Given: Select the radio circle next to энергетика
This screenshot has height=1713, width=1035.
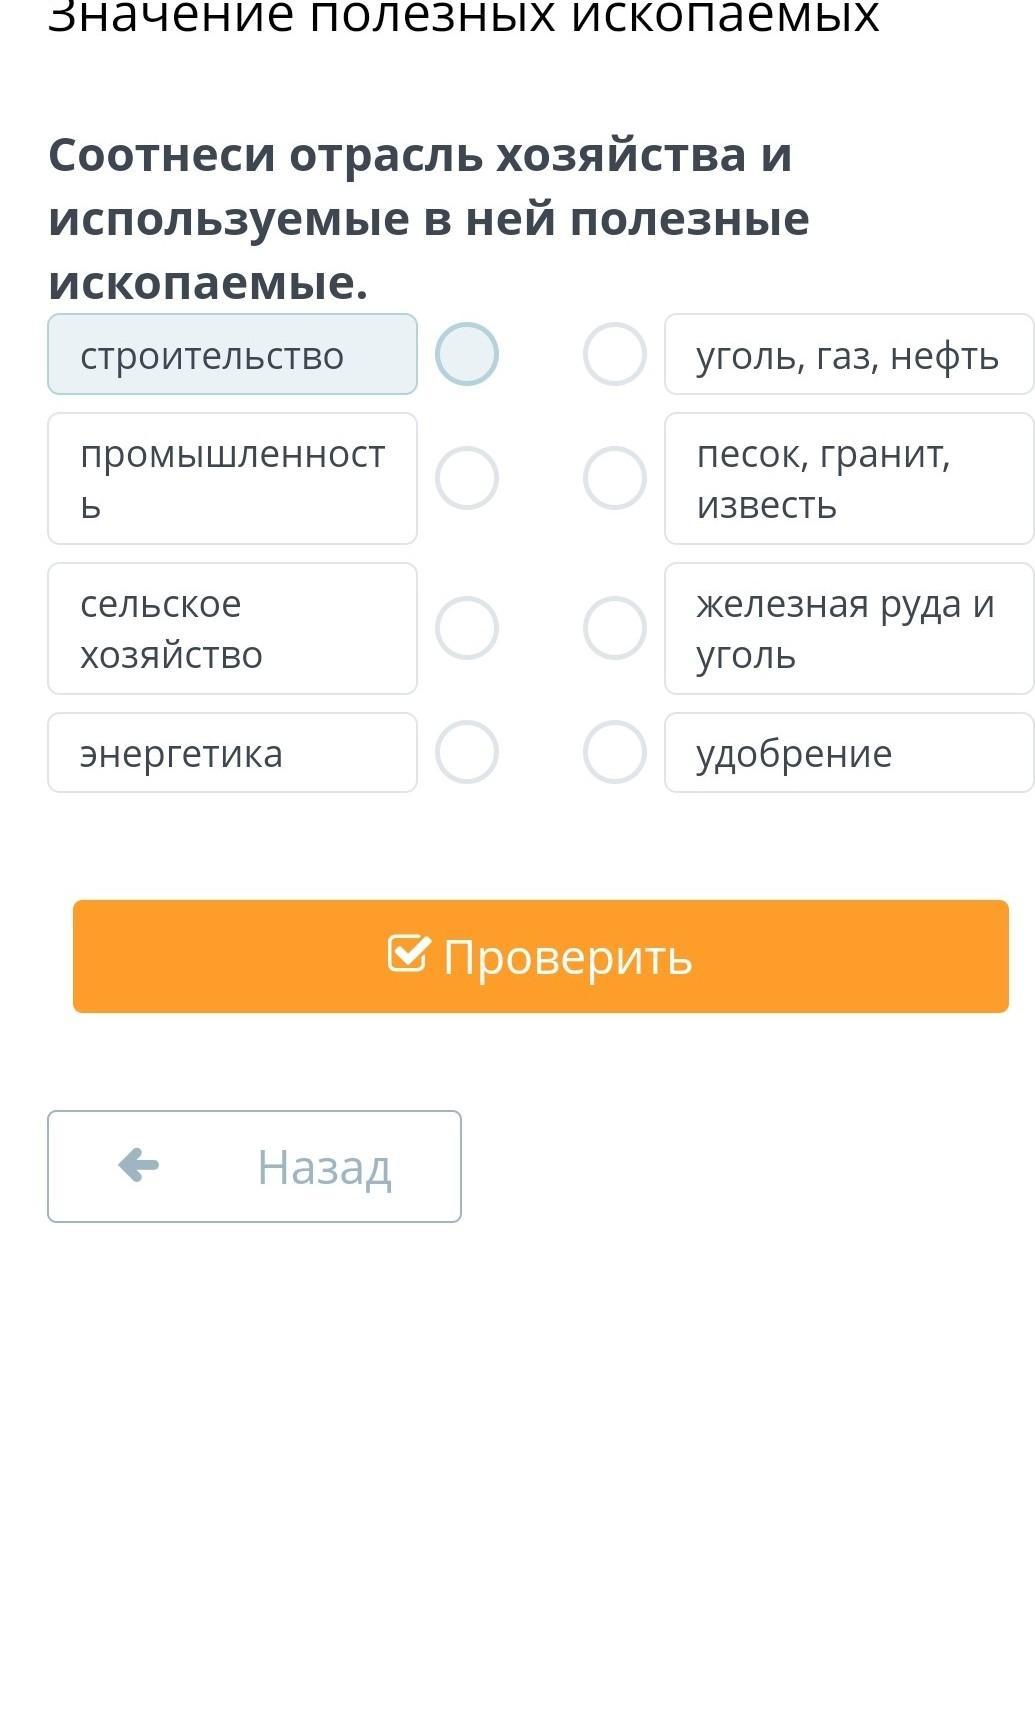Looking at the screenshot, I should coord(467,752).
